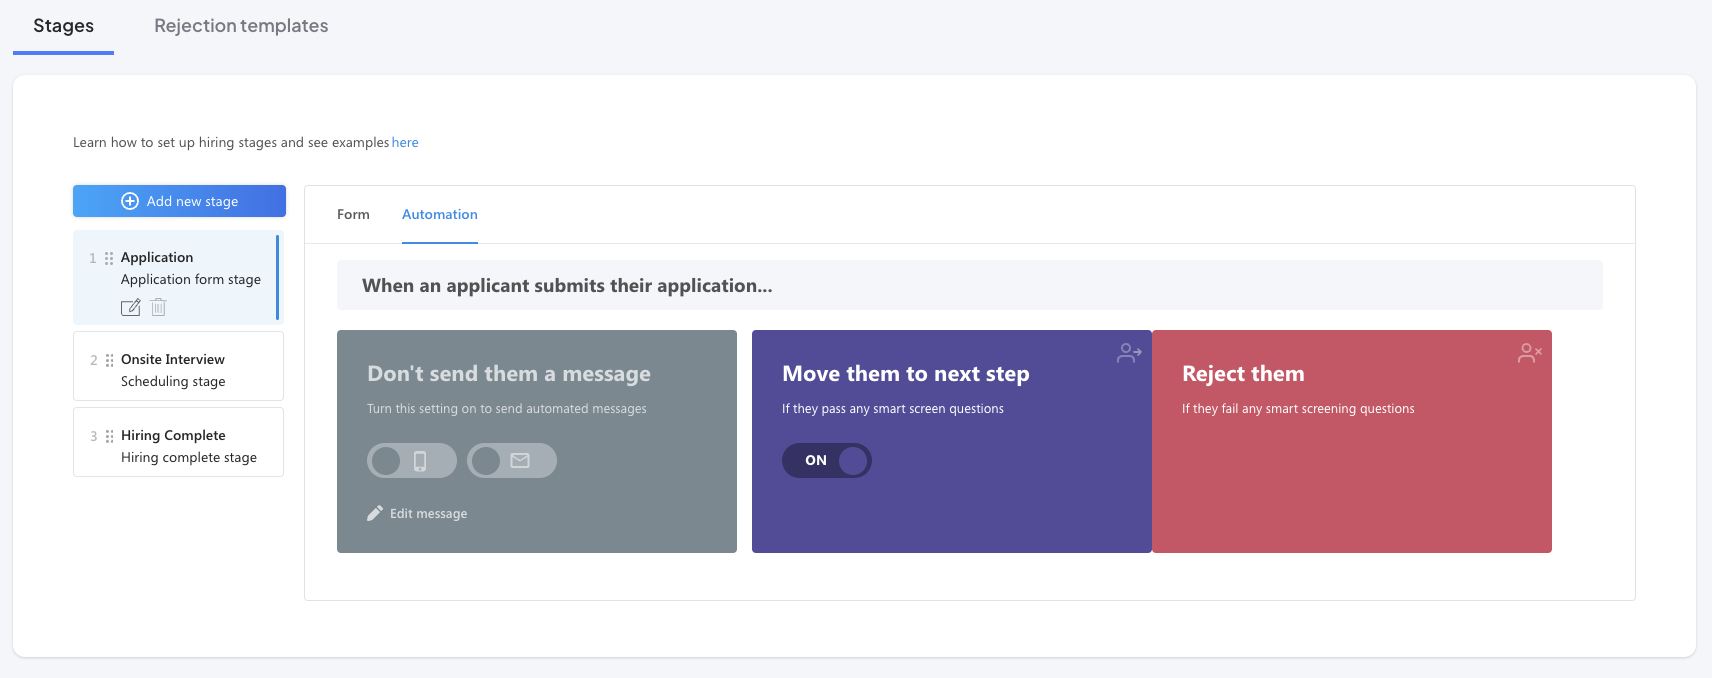Image resolution: width=1712 pixels, height=678 pixels.
Task: Follow the 'here' examples link
Action: (405, 143)
